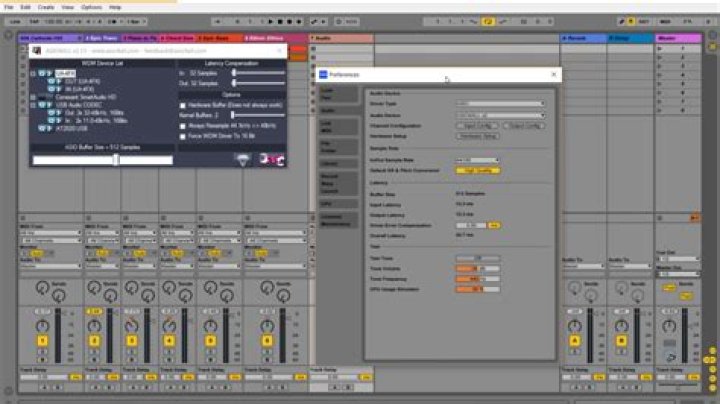Image resolution: width=720 pixels, height=404 pixels.
Task: Open the Audio Device dropdown
Action: coord(501,115)
